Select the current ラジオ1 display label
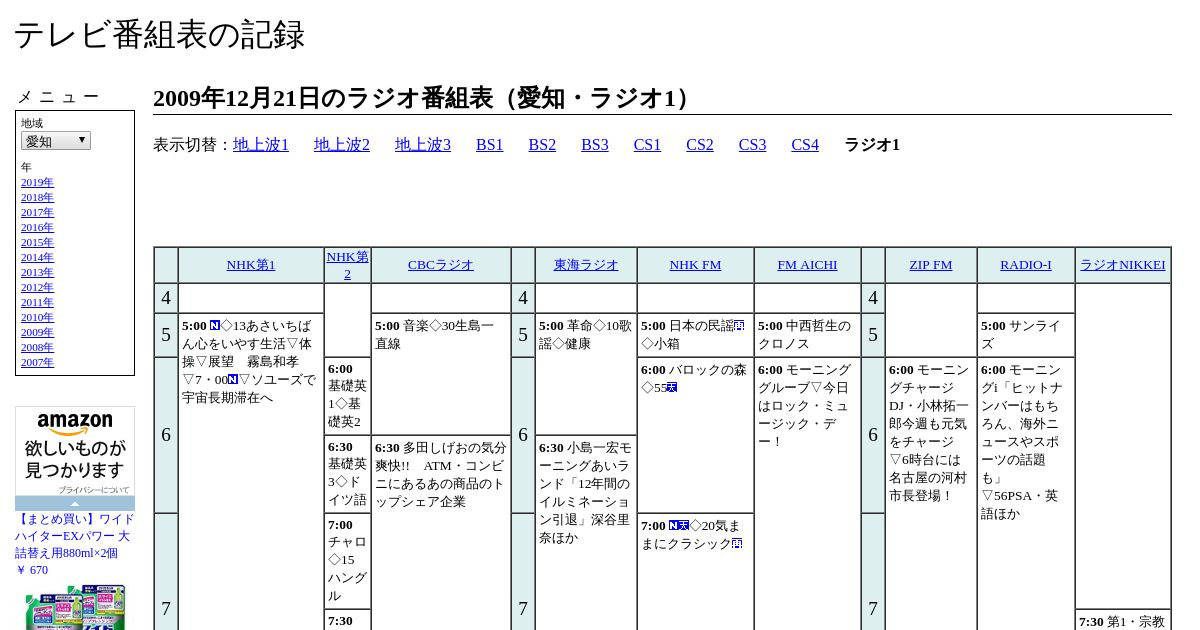The height and width of the screenshot is (630, 1200). (872, 145)
